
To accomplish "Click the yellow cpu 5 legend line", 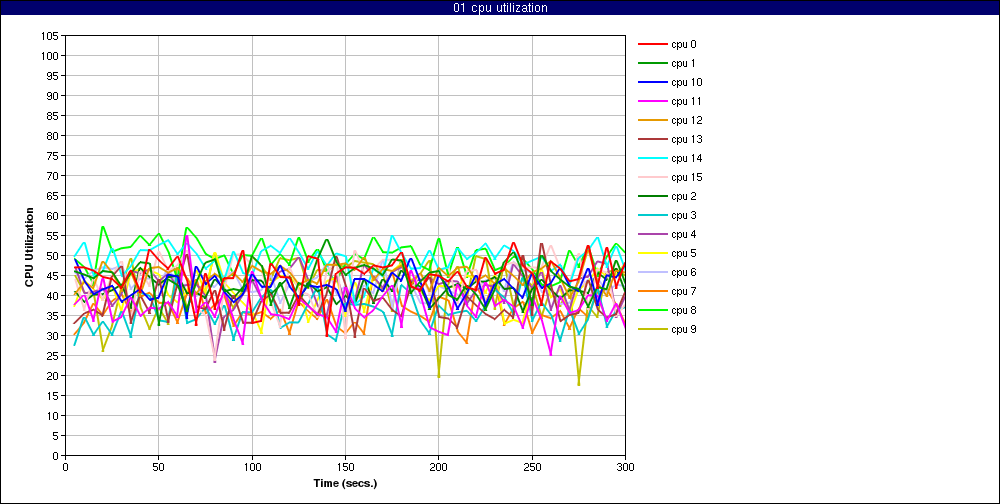I will (x=652, y=253).
